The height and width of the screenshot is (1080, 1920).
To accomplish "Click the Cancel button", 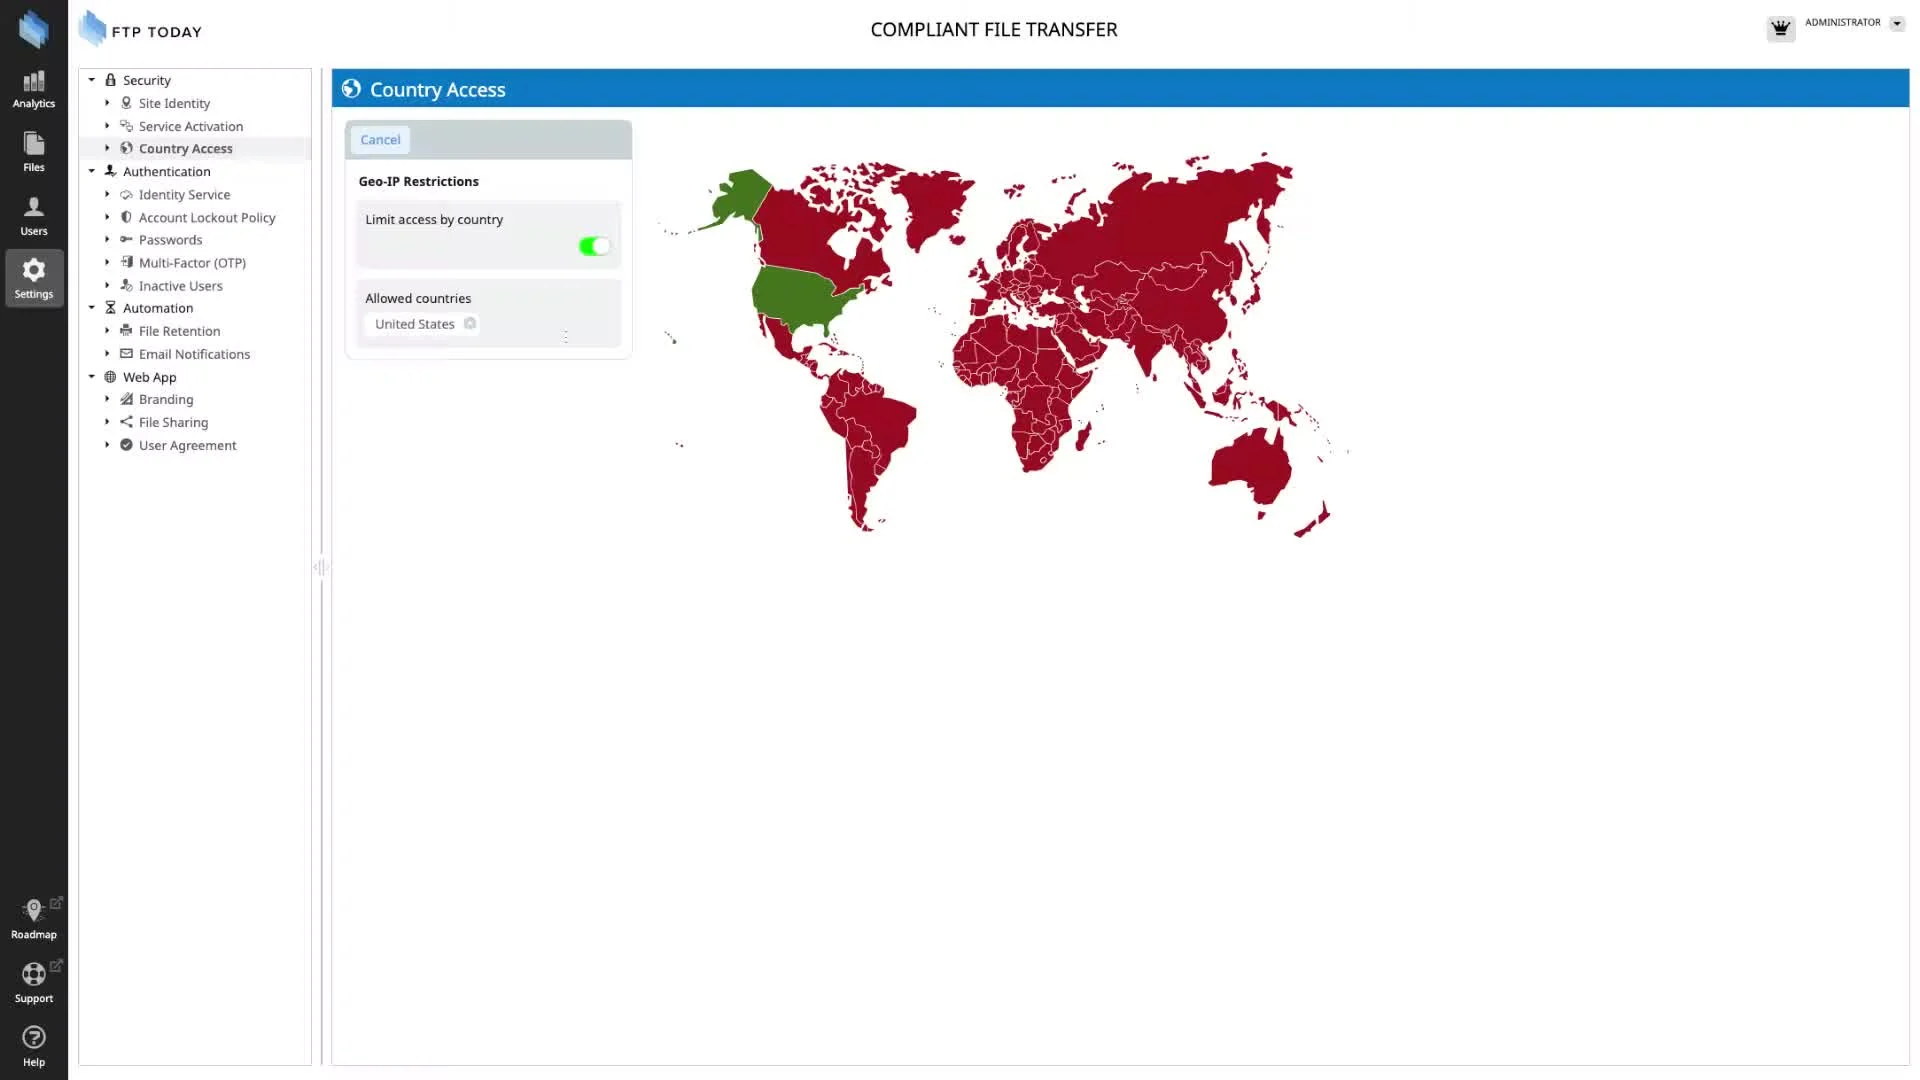I will pyautogui.click(x=380, y=140).
